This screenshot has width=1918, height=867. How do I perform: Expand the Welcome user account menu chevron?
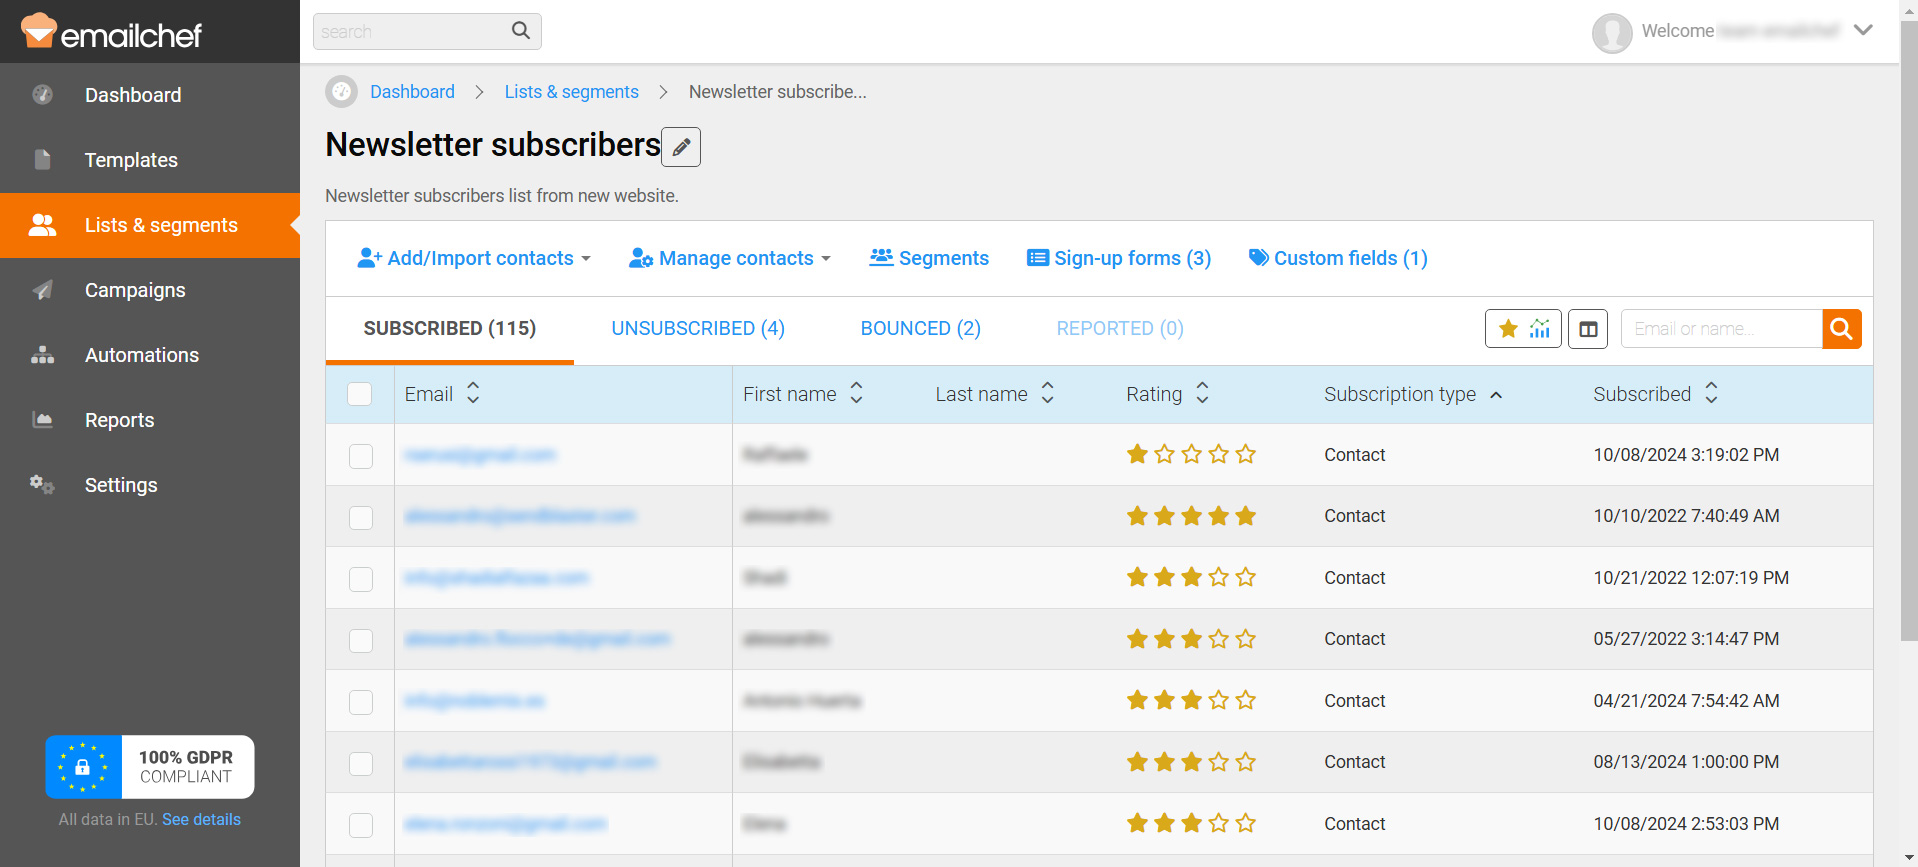click(1863, 30)
